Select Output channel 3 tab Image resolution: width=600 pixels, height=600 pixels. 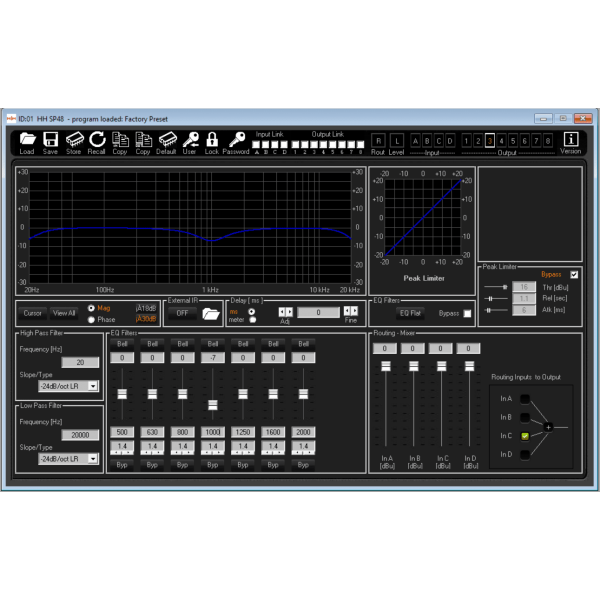pyautogui.click(x=490, y=141)
